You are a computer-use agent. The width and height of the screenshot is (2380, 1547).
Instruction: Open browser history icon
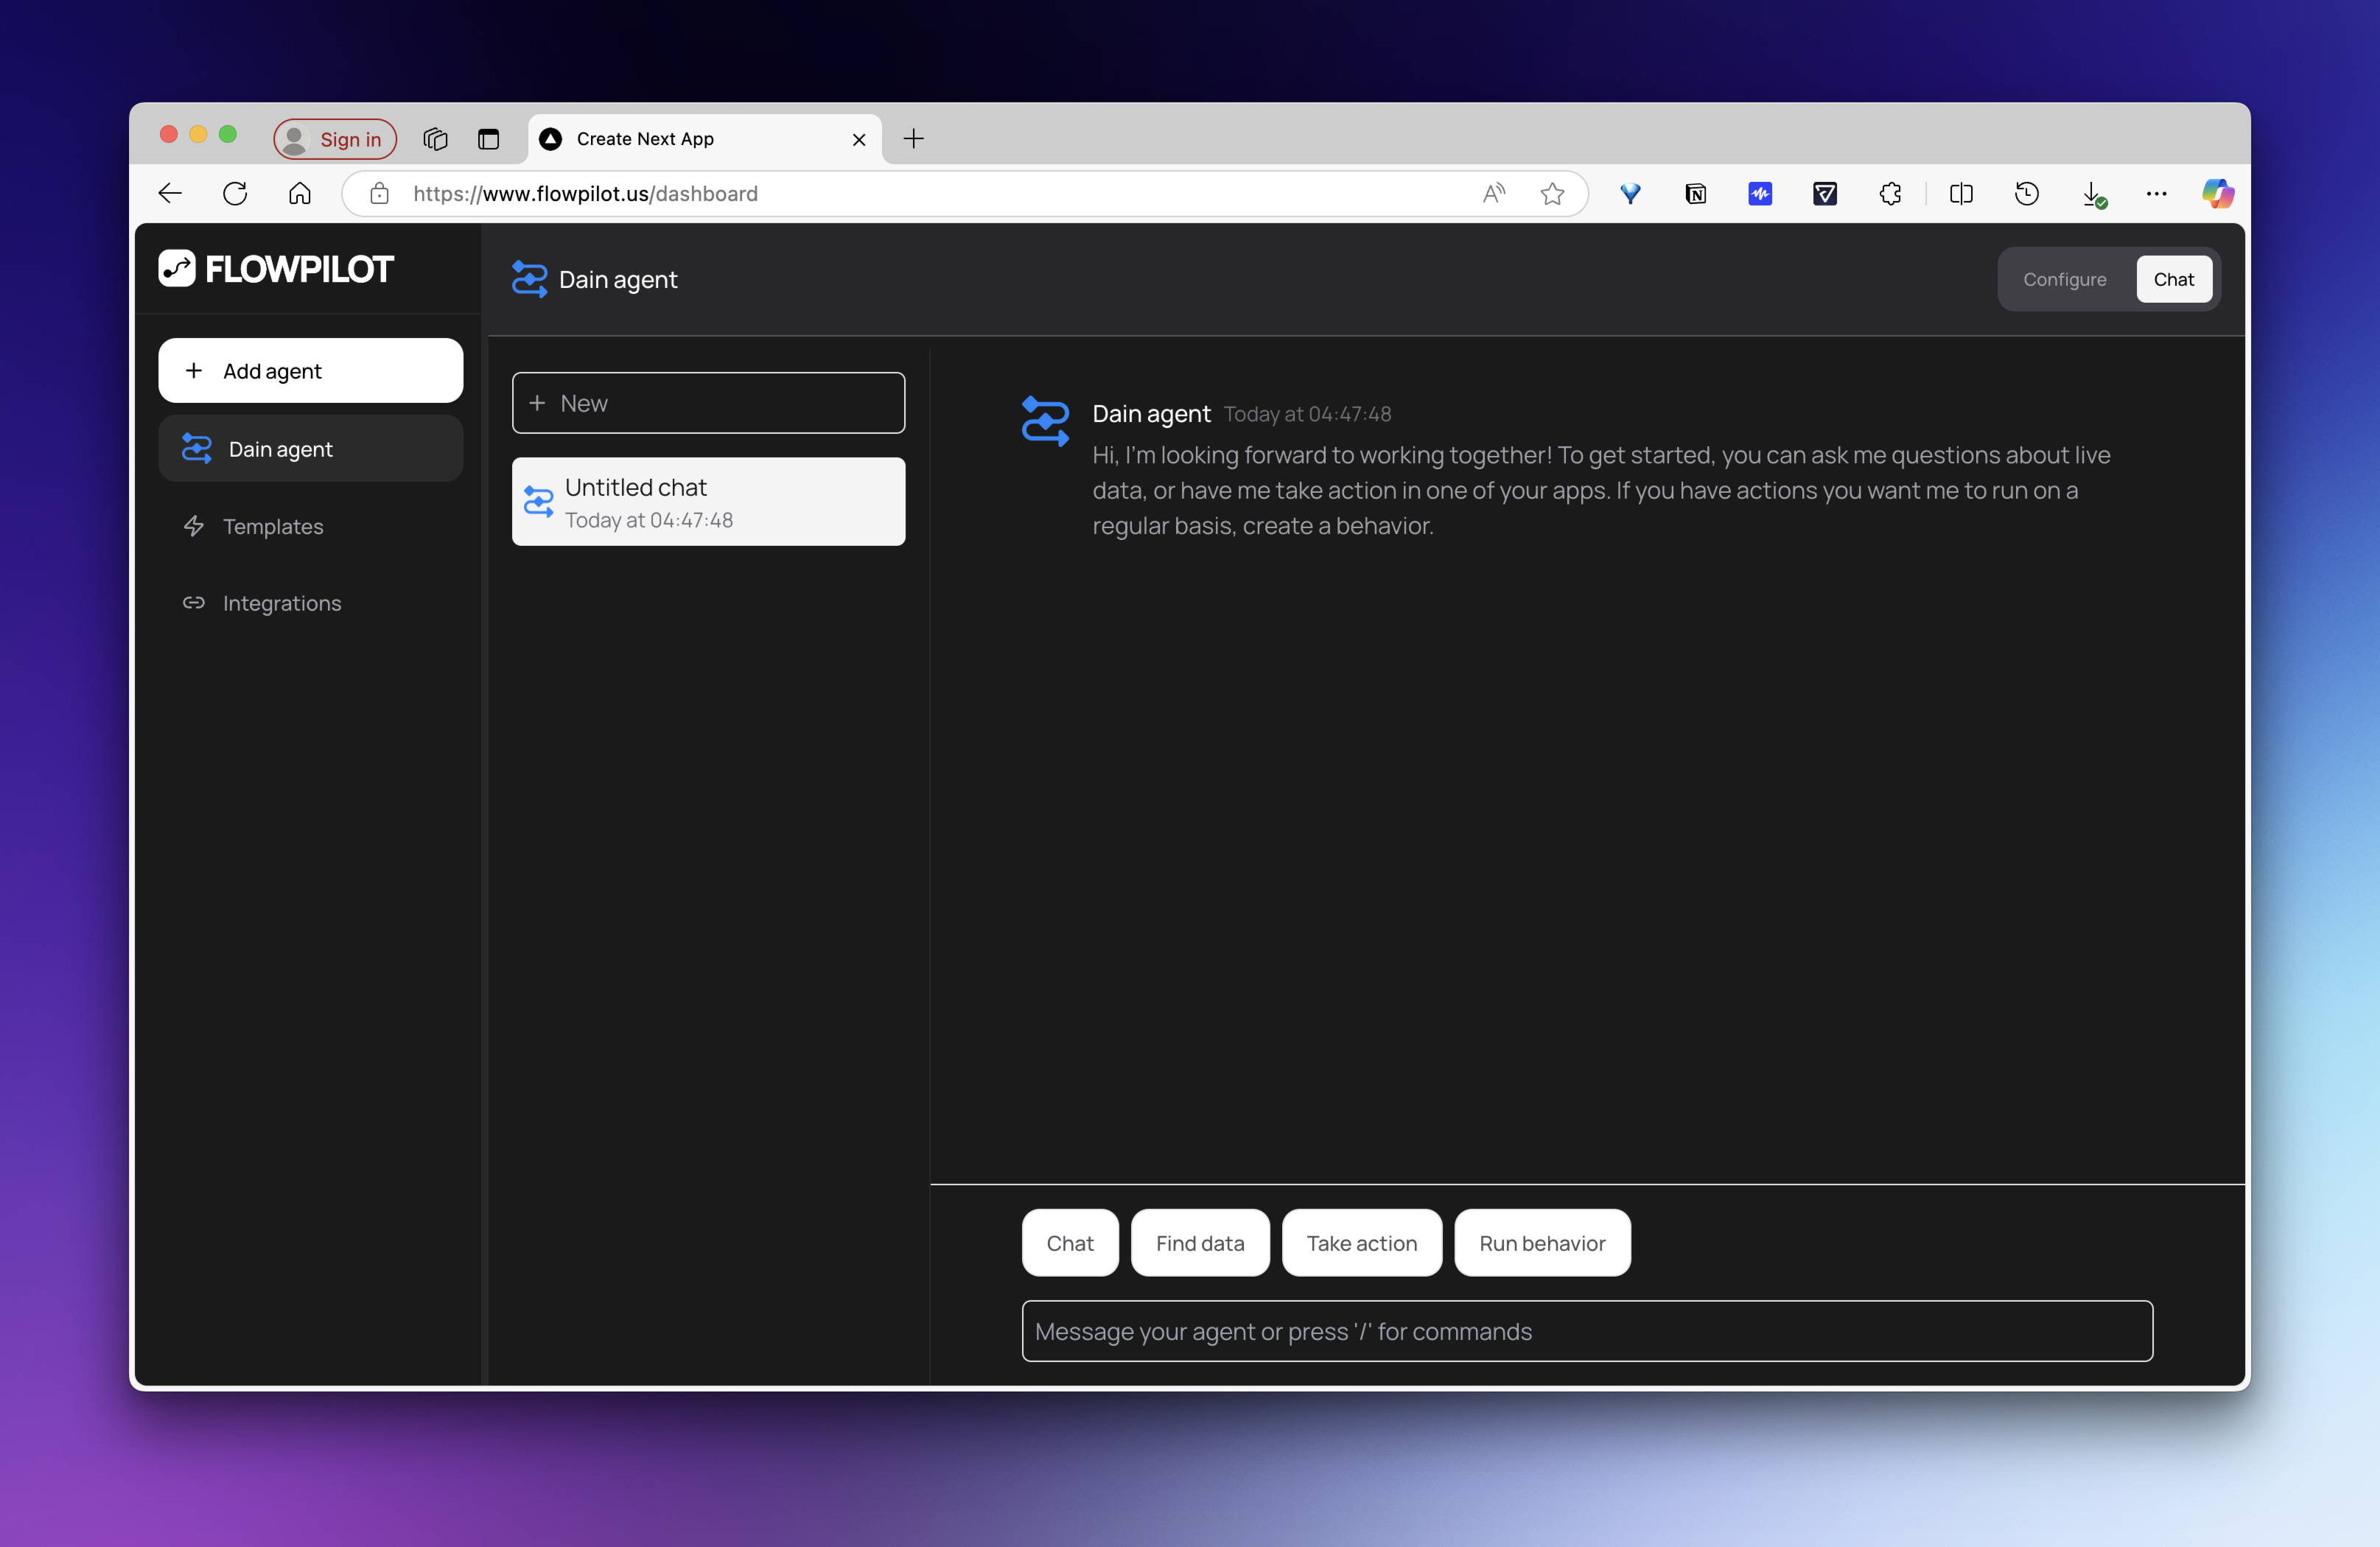2026,193
